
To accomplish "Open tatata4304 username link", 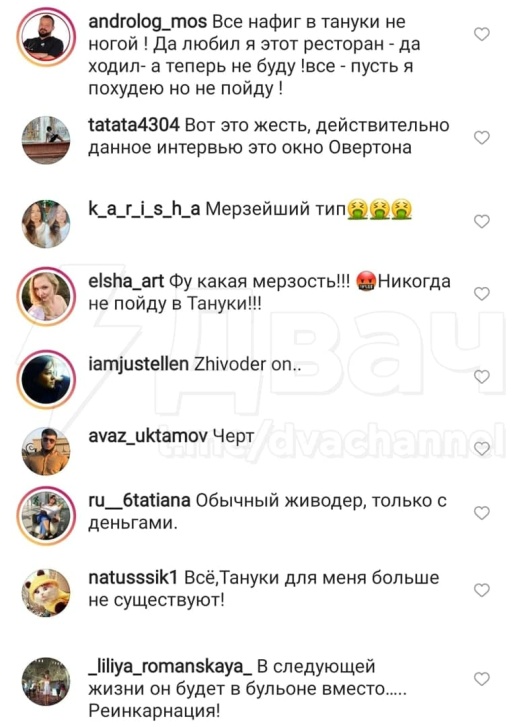I will click(133, 125).
